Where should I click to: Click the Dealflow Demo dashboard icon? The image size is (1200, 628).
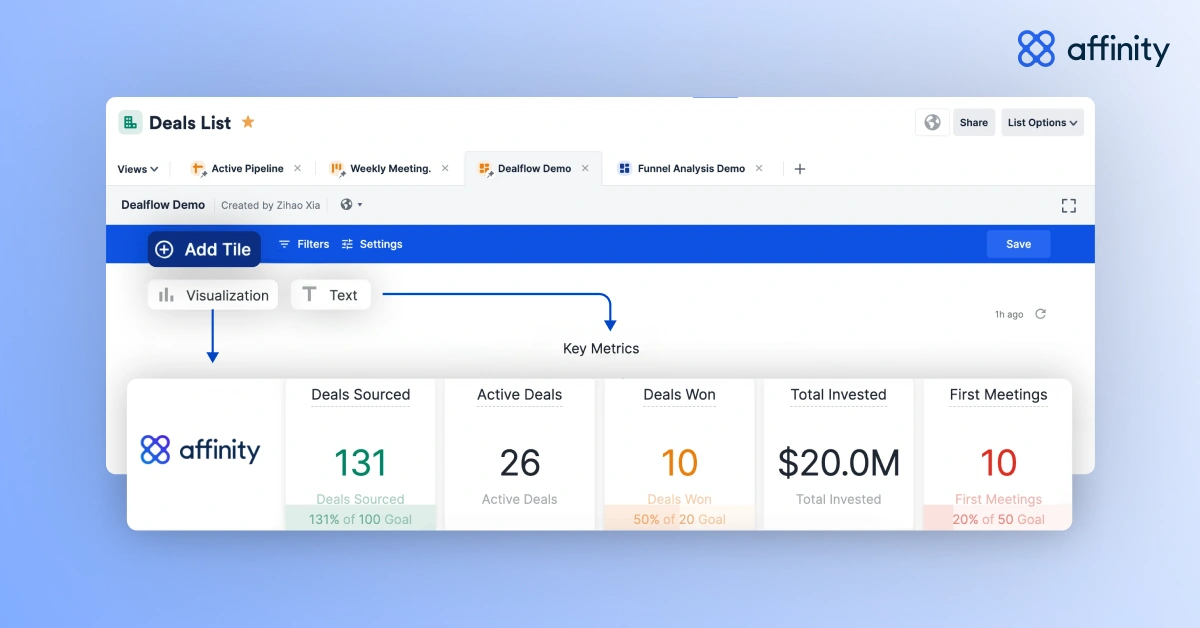tap(486, 169)
